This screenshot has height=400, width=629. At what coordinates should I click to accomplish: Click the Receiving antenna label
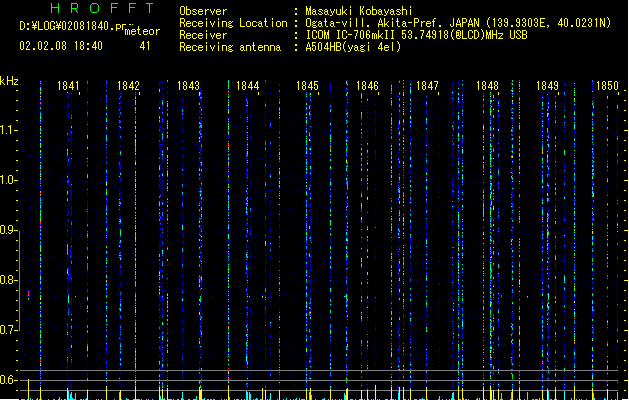(230, 47)
